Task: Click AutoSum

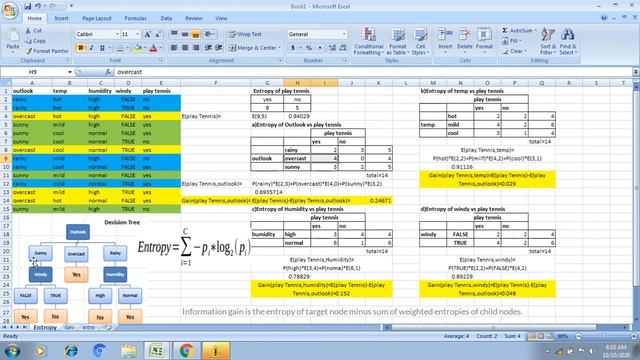Action: click(518, 31)
